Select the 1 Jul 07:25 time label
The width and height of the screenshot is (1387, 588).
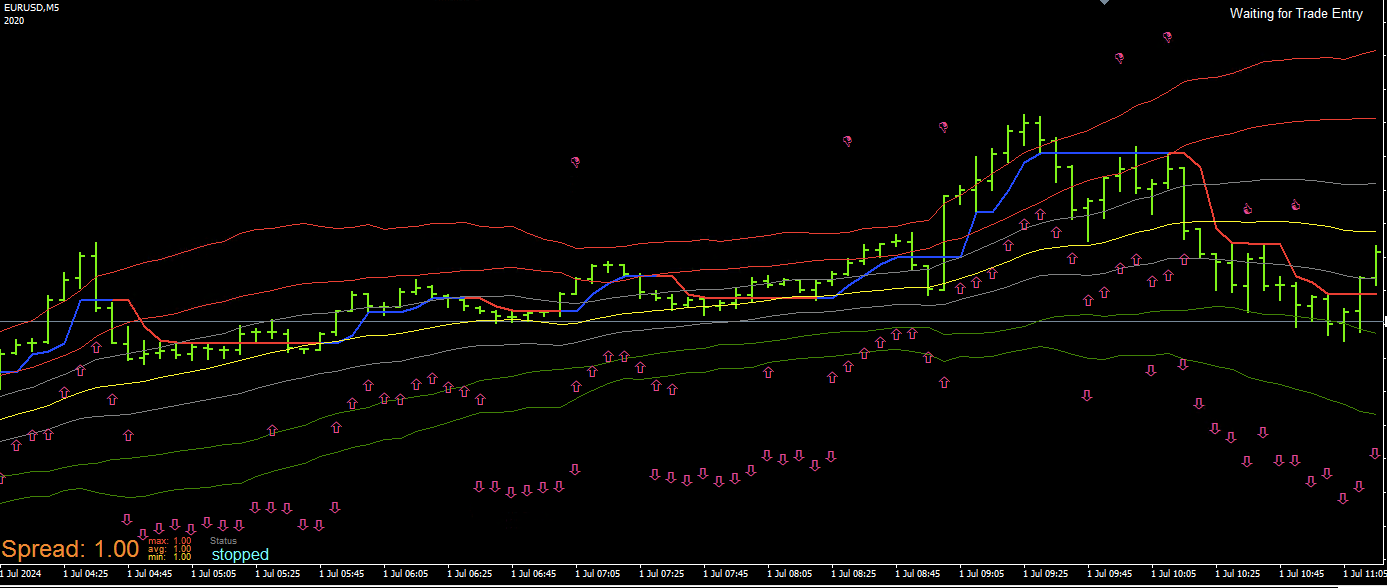(662, 575)
